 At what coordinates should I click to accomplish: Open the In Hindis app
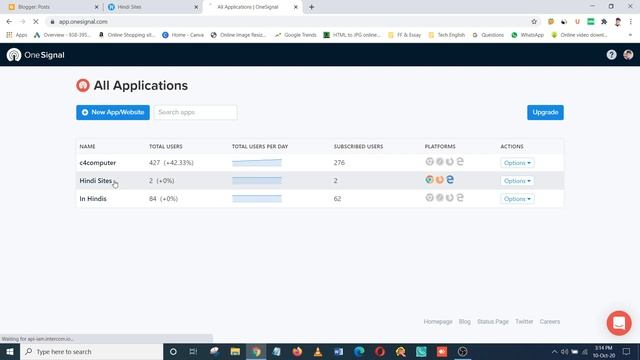[x=93, y=199]
